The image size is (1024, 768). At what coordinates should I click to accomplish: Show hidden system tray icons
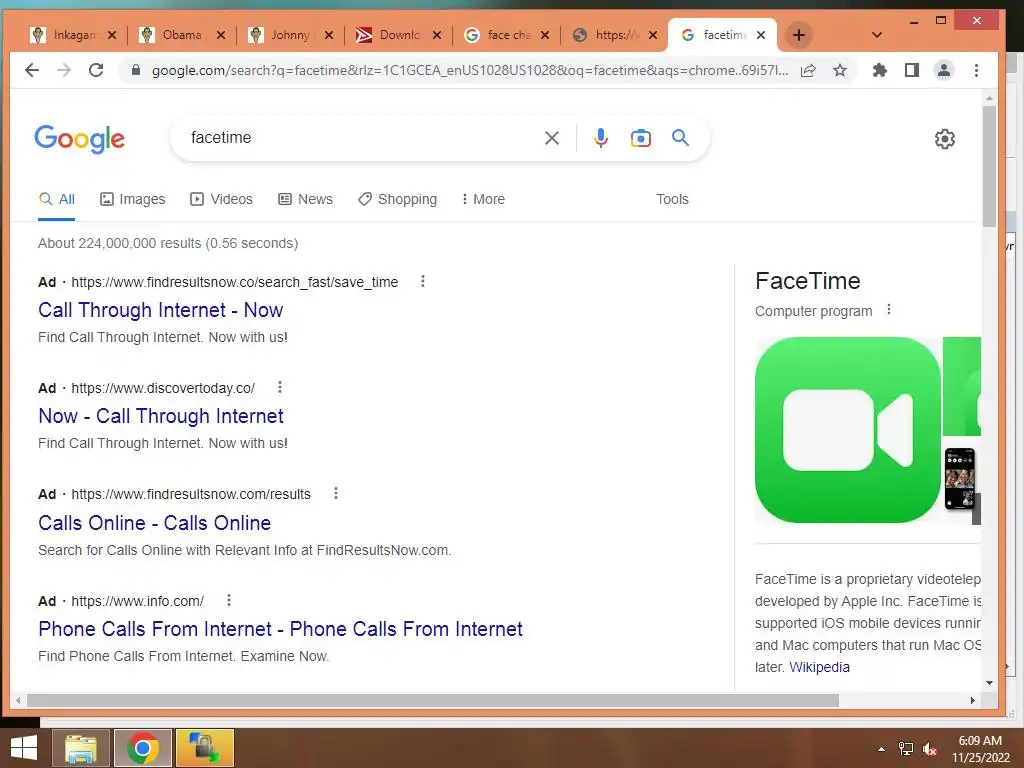point(882,749)
